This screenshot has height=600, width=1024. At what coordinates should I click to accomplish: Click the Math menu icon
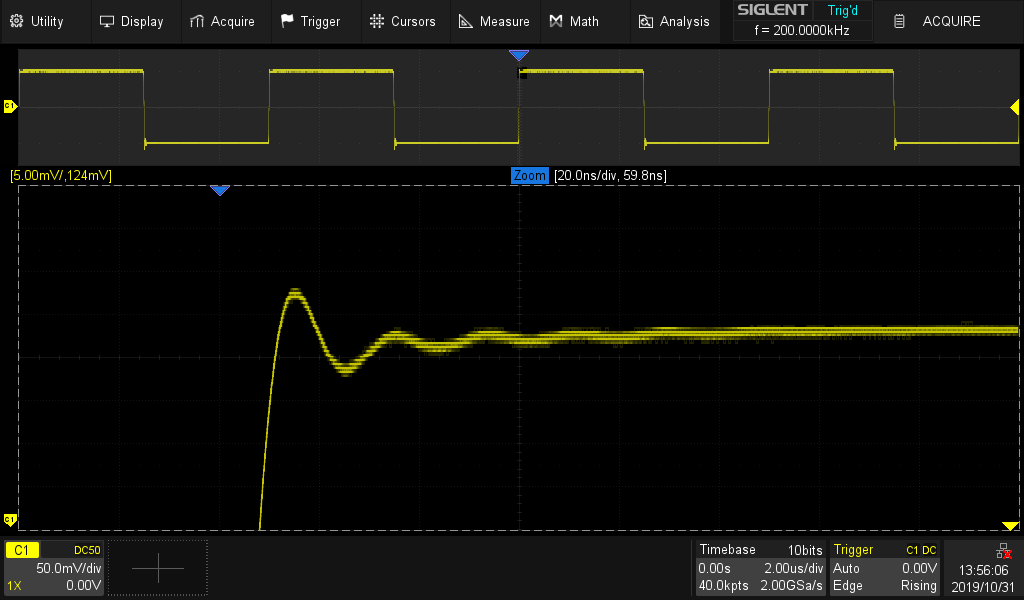tap(557, 21)
